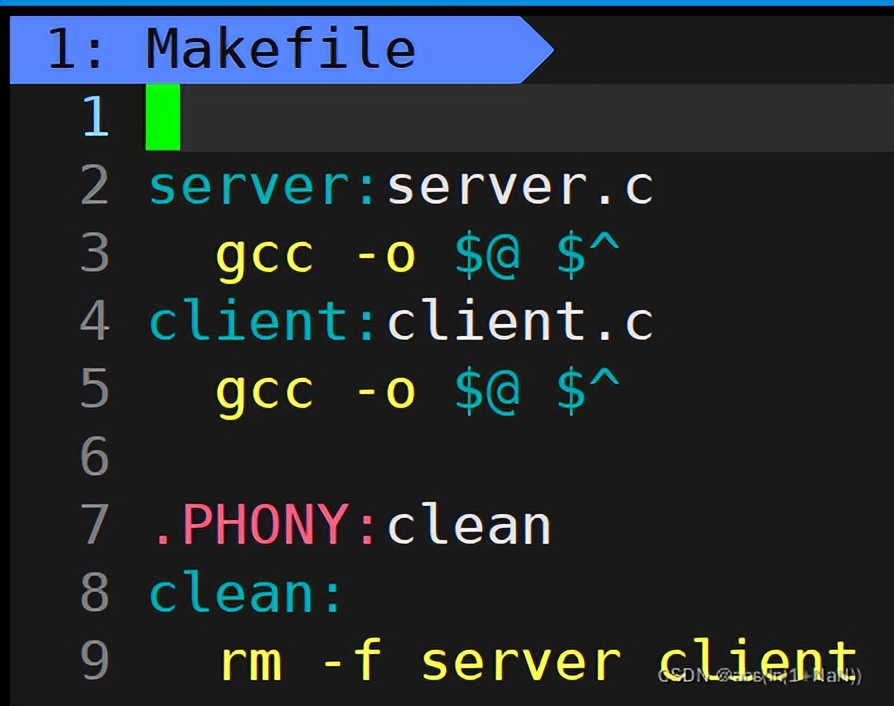The image size is (894, 706).
Task: Click line number 6 in the gutter
Action: [95, 458]
